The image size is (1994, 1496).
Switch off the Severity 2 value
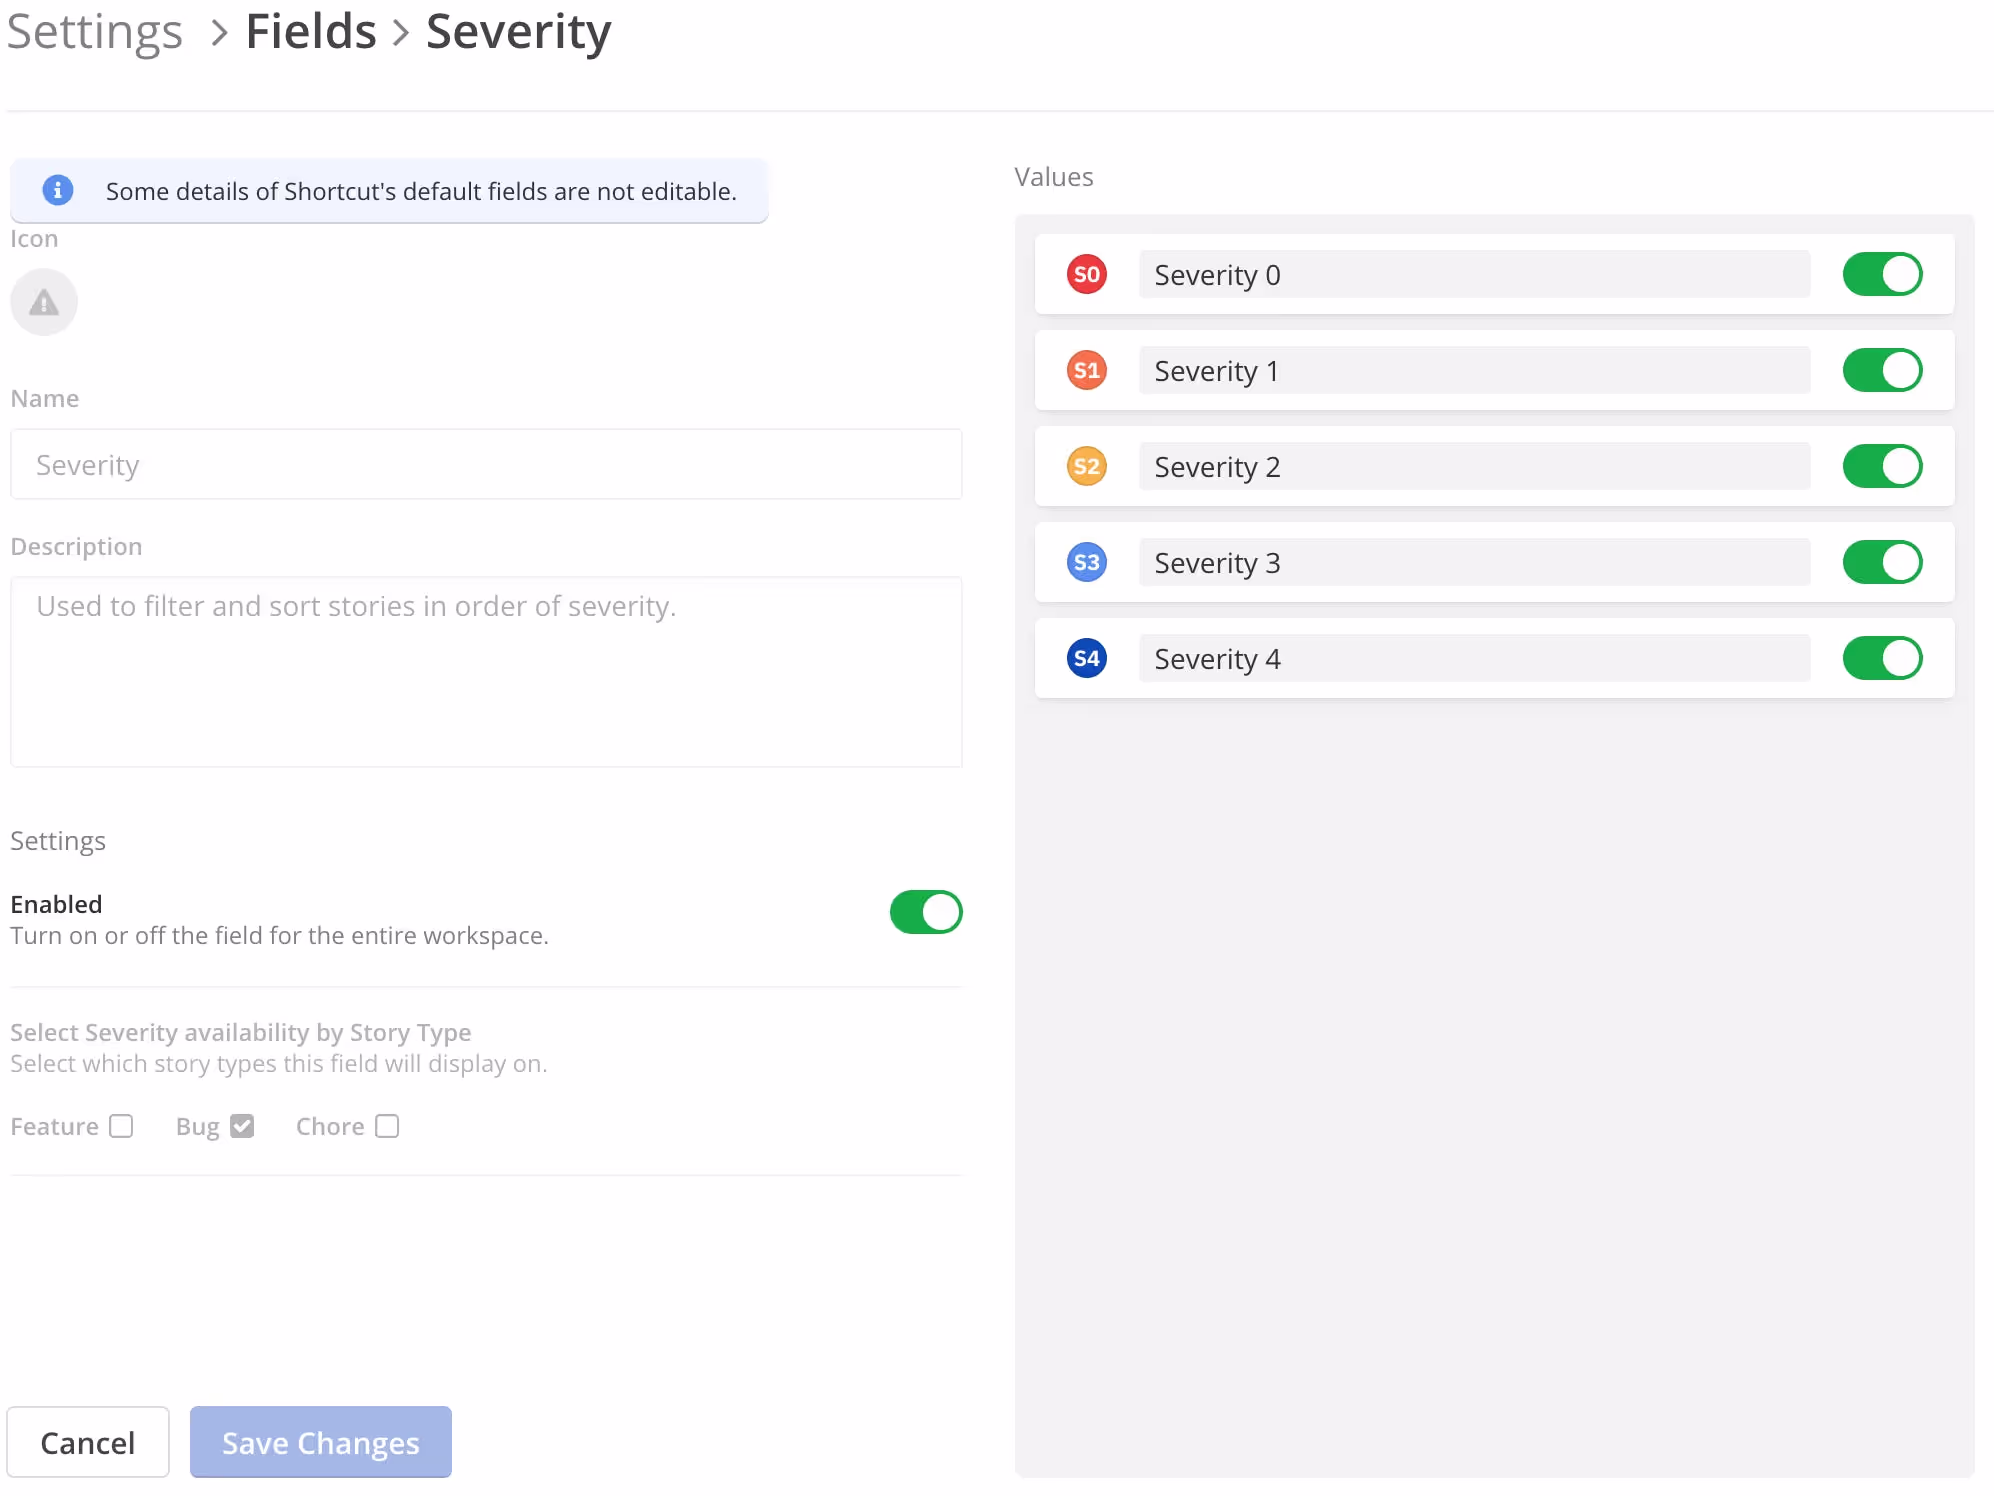1882,466
